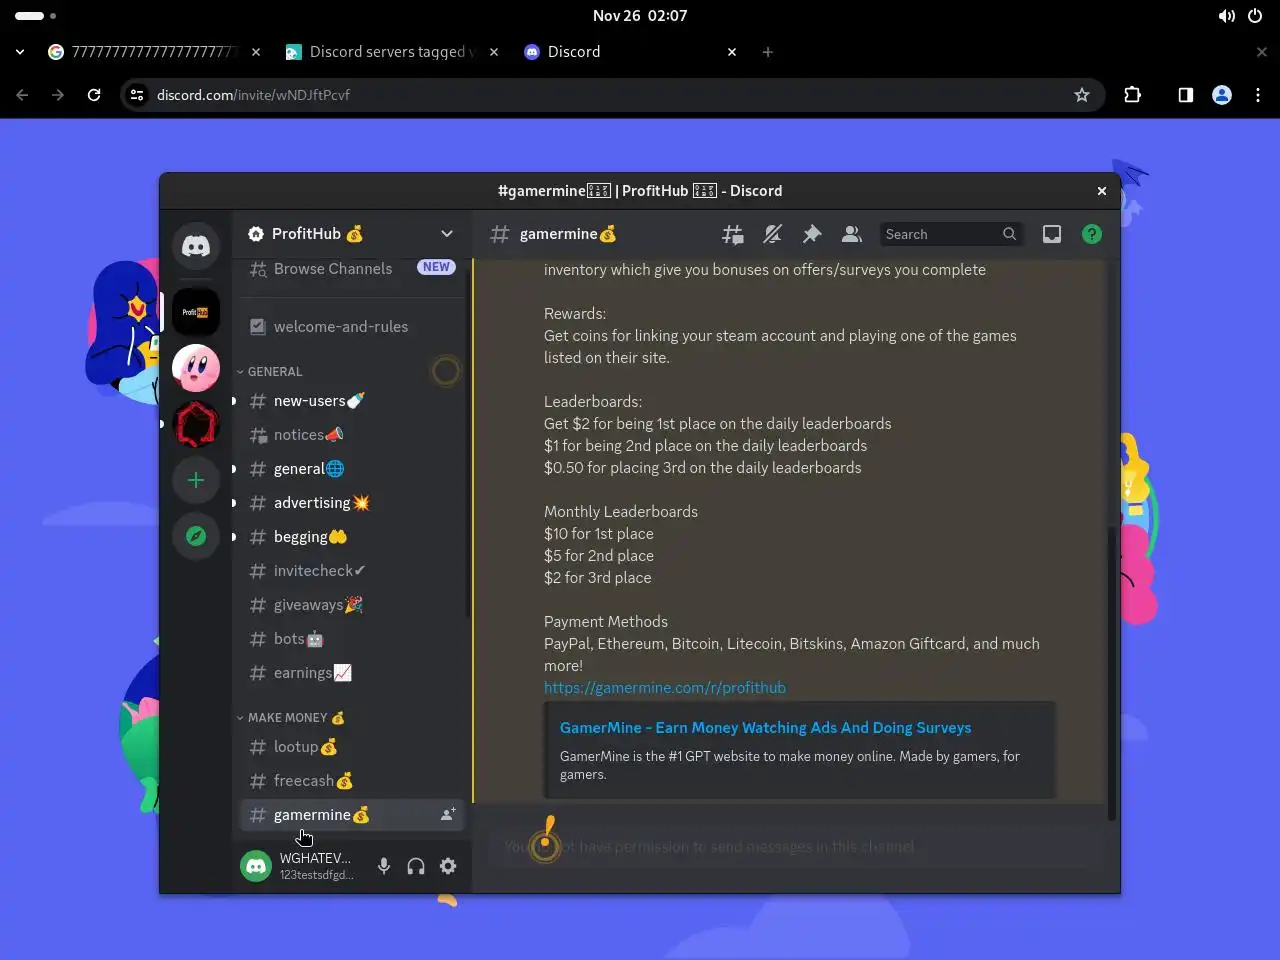Open the lootup channel

tap(351, 747)
